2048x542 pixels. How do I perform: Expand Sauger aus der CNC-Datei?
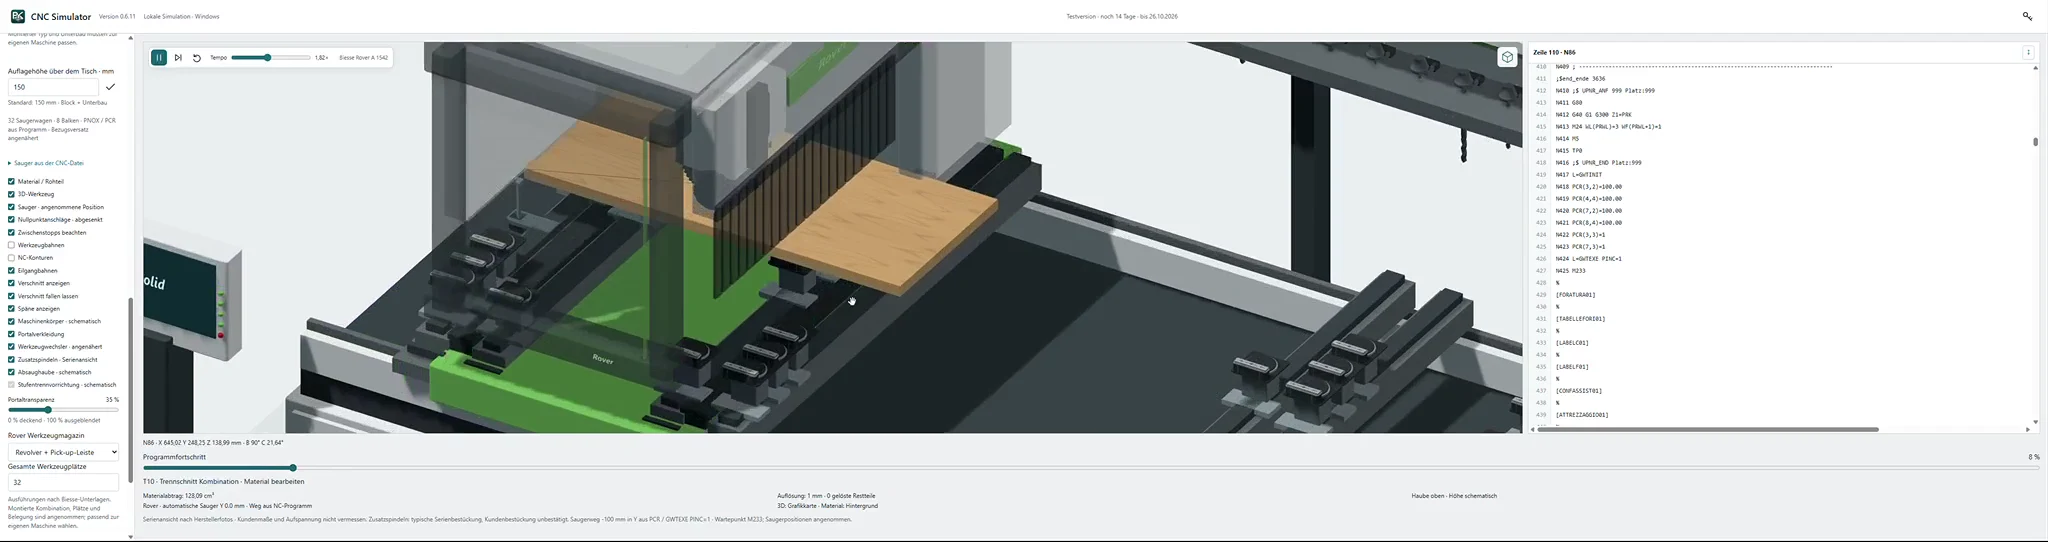click(x=46, y=163)
